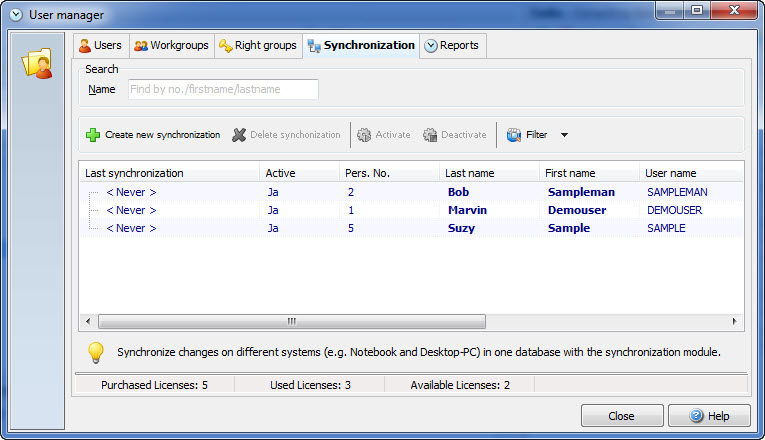Sort by Active column header

(300, 173)
